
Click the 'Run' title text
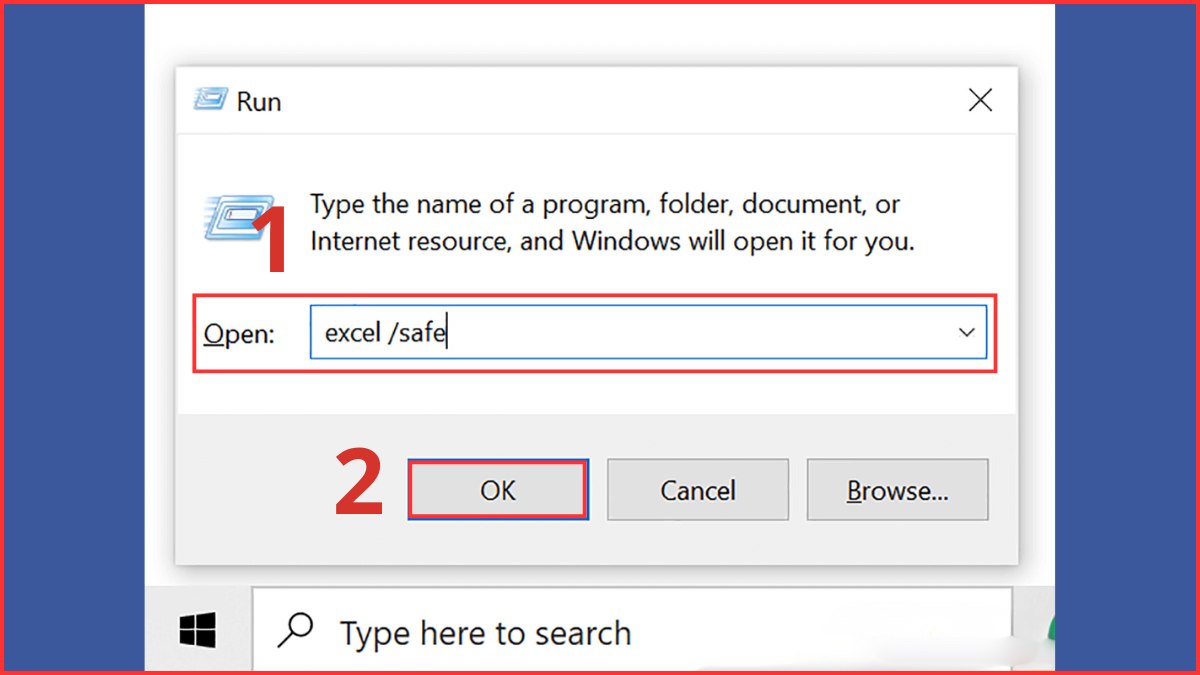click(x=259, y=101)
